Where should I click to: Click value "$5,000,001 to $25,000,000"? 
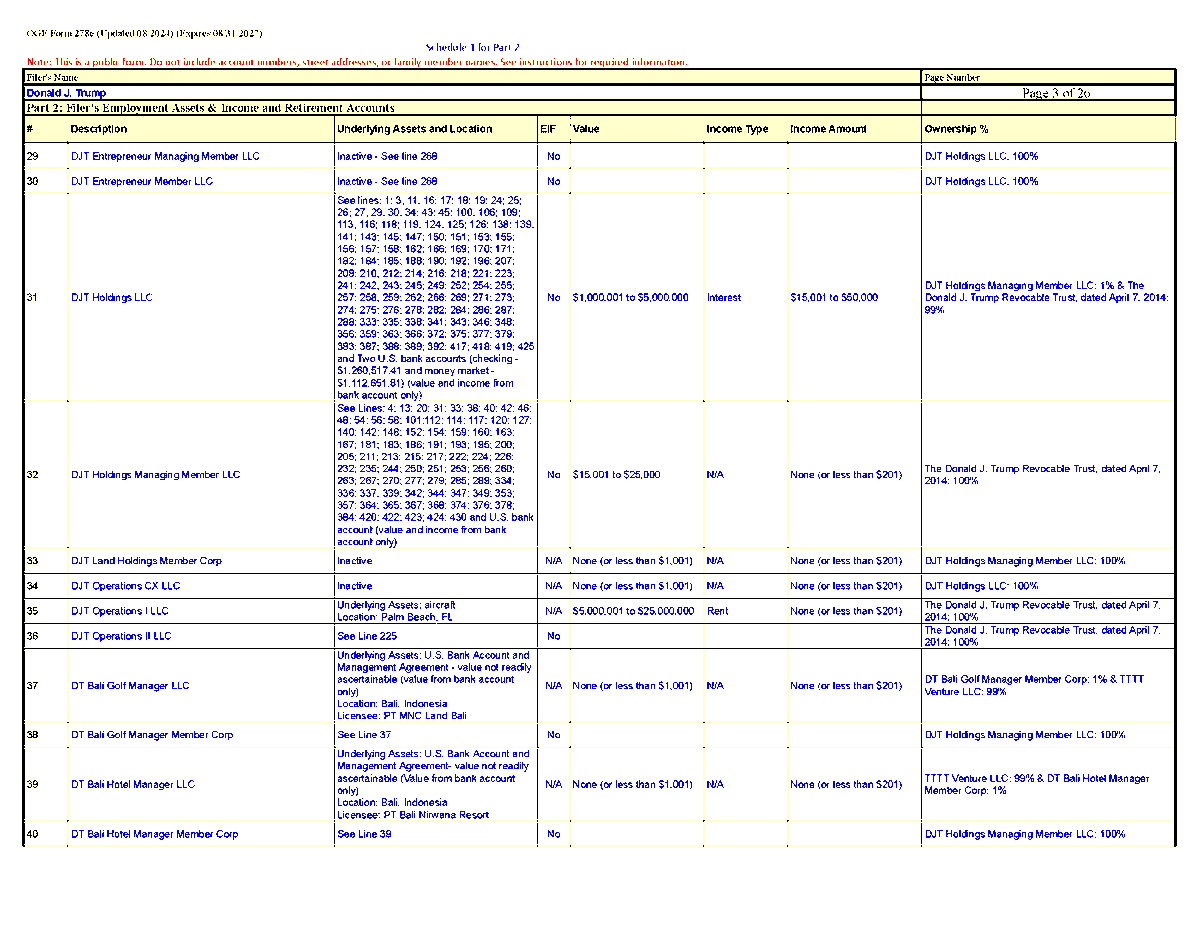(x=633, y=611)
